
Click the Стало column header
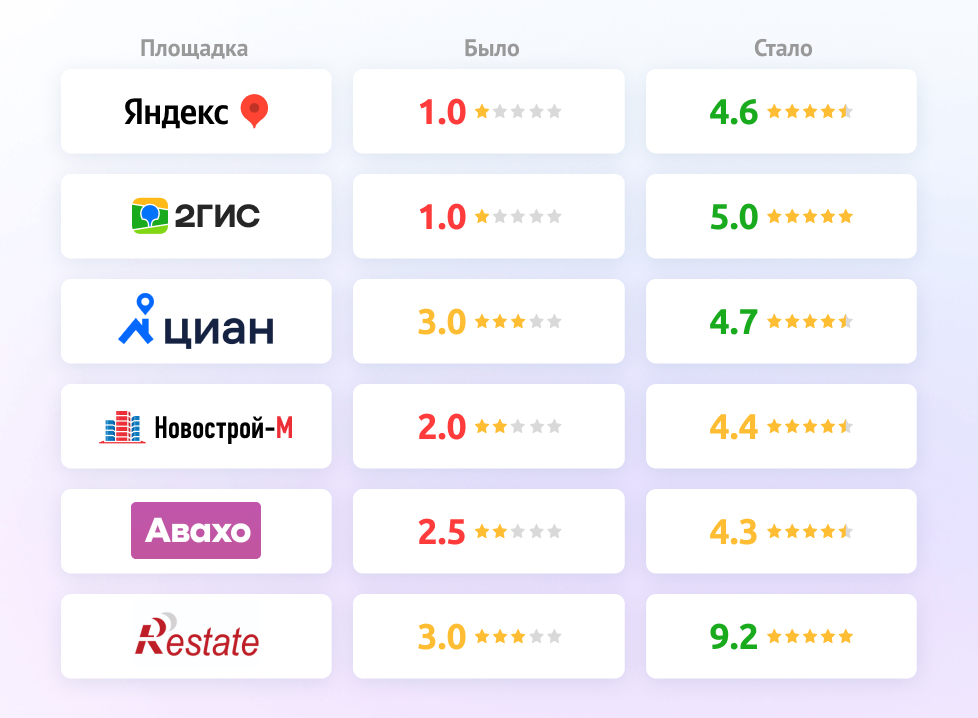pos(783,48)
